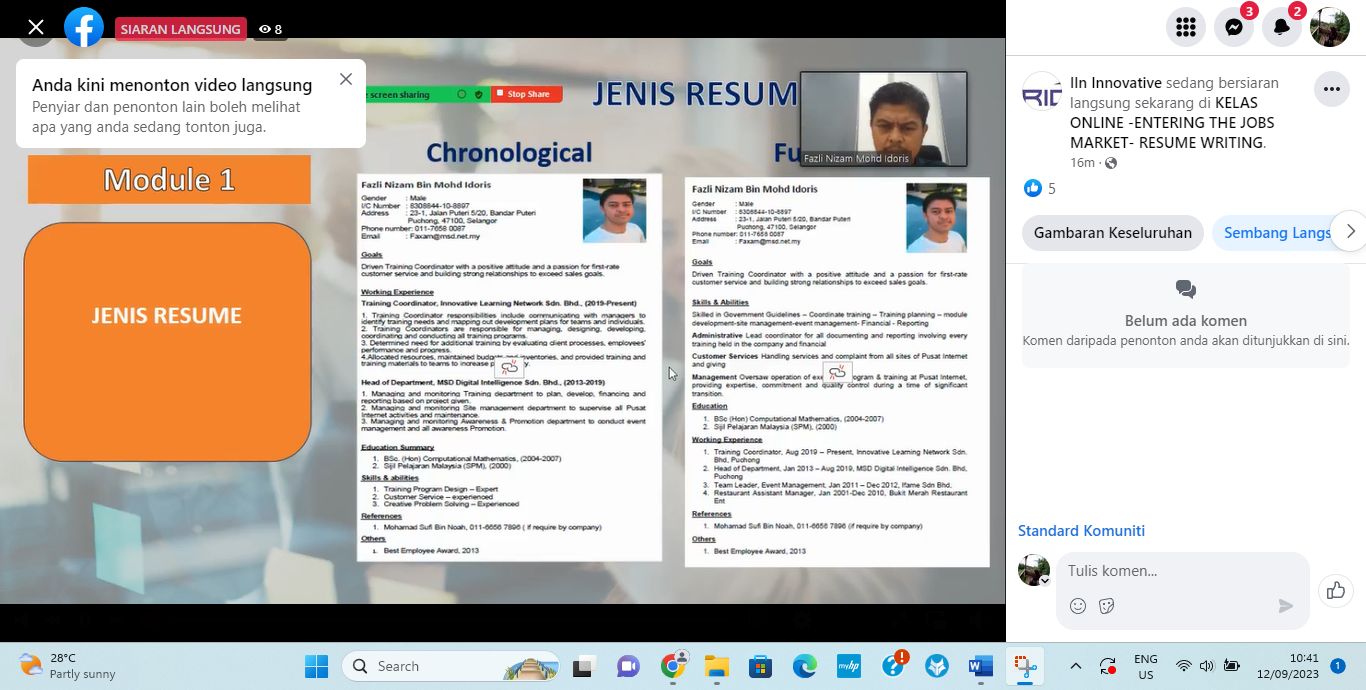This screenshot has height=690, width=1366.
Task: Click the Tulis komen text field
Action: pyautogui.click(x=1180, y=571)
